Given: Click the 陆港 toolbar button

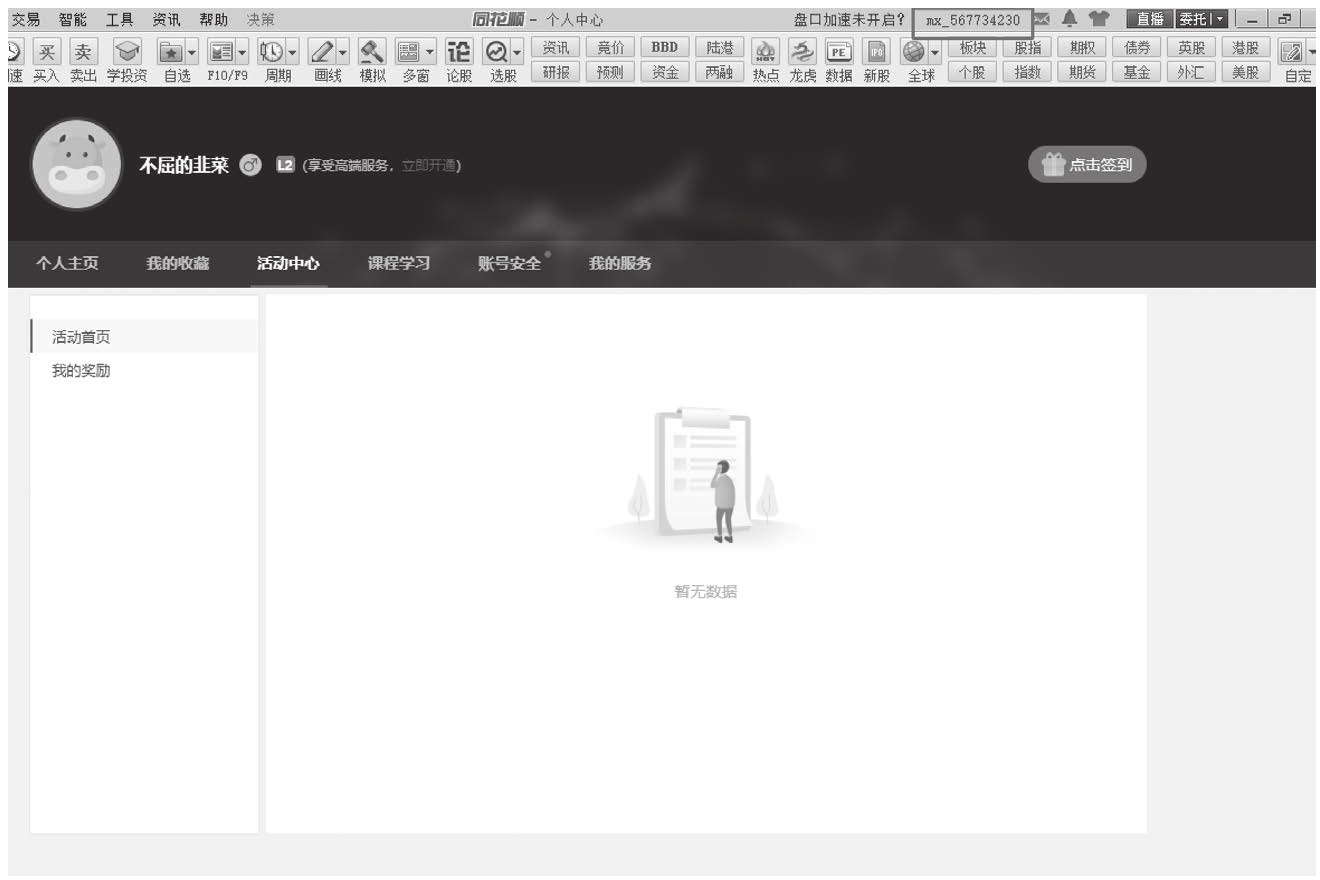Looking at the screenshot, I should pos(718,47).
